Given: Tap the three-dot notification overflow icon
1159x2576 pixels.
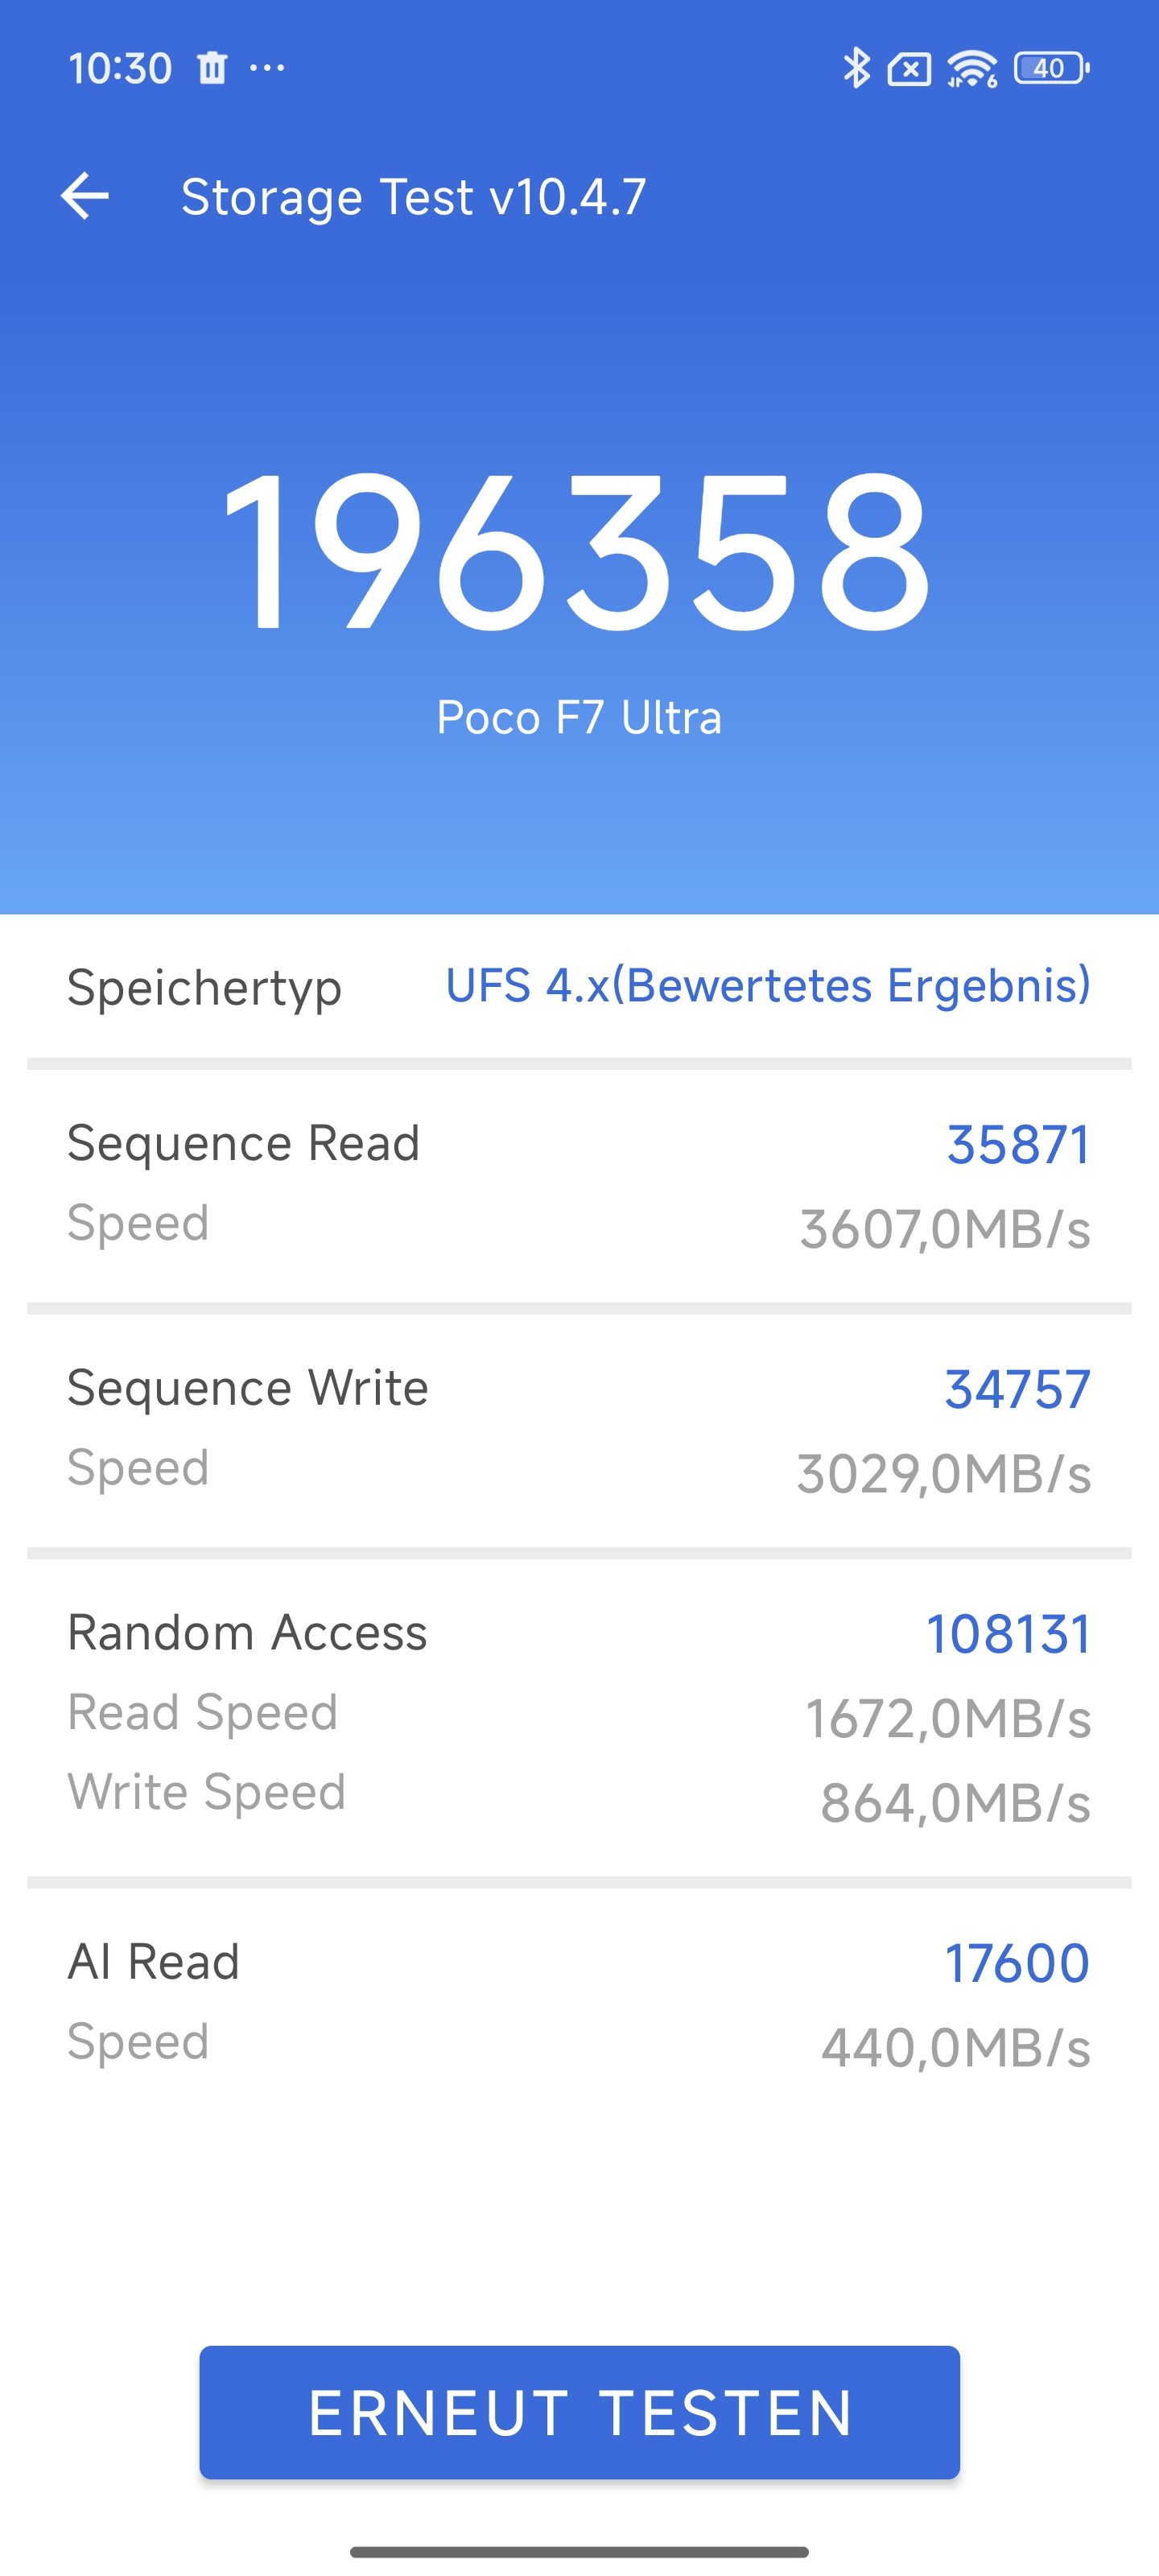Looking at the screenshot, I should coord(267,68).
